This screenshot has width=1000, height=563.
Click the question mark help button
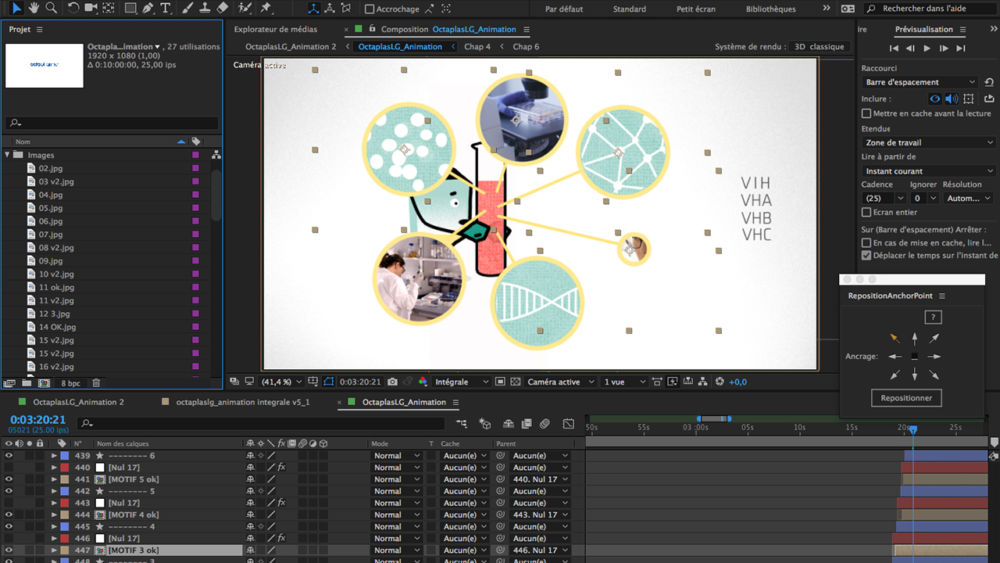pos(932,317)
